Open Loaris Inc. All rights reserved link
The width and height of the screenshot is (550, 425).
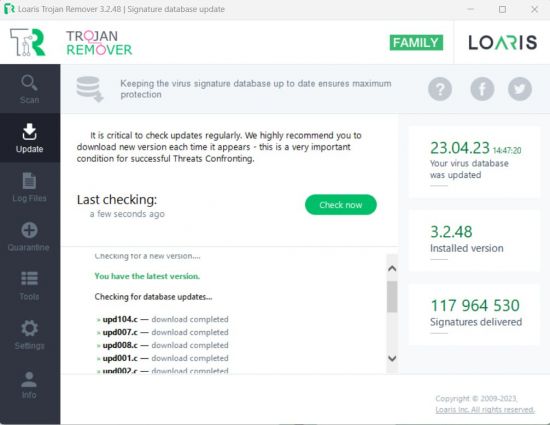coord(485,410)
